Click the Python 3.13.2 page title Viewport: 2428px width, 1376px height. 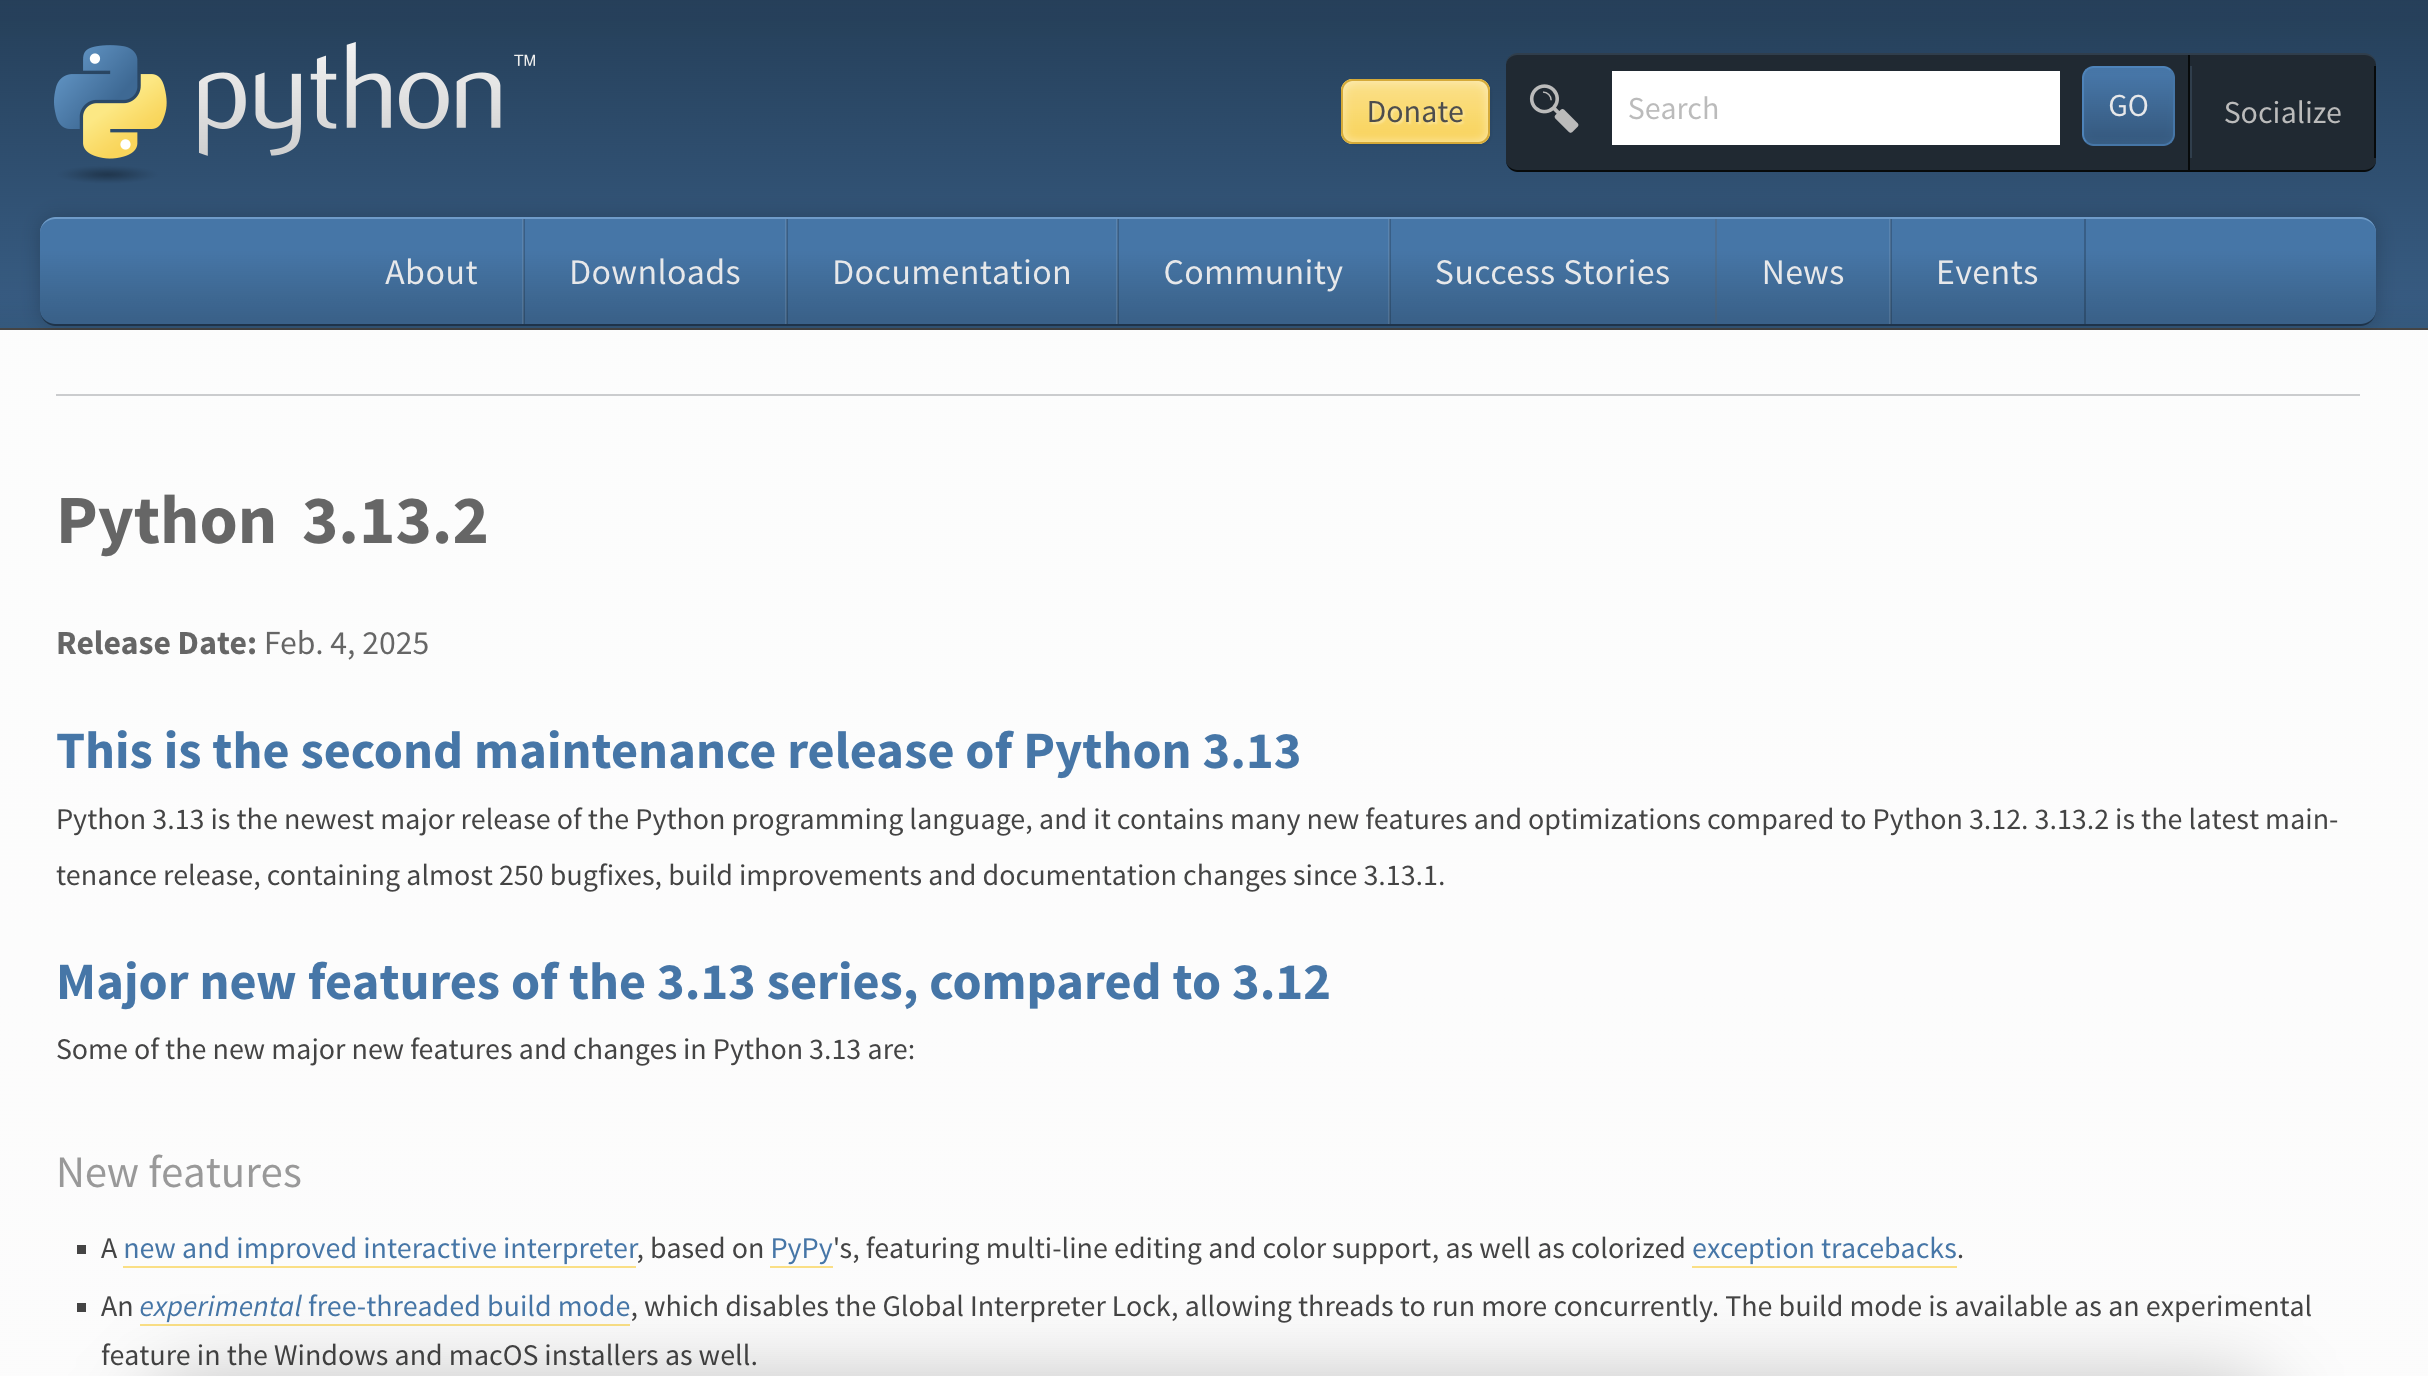272,520
